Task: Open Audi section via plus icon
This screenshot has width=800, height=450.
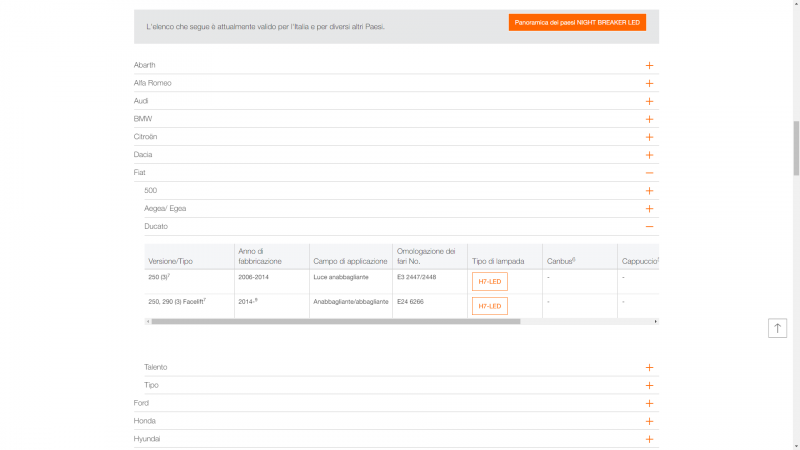Action: pos(649,101)
